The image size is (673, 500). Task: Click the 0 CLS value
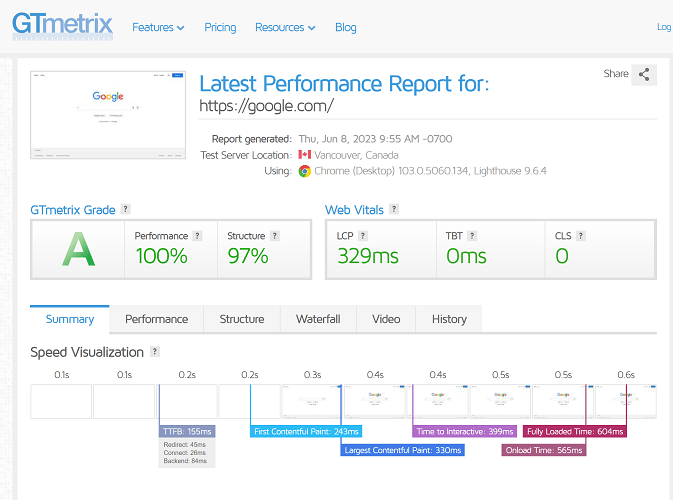coord(562,256)
